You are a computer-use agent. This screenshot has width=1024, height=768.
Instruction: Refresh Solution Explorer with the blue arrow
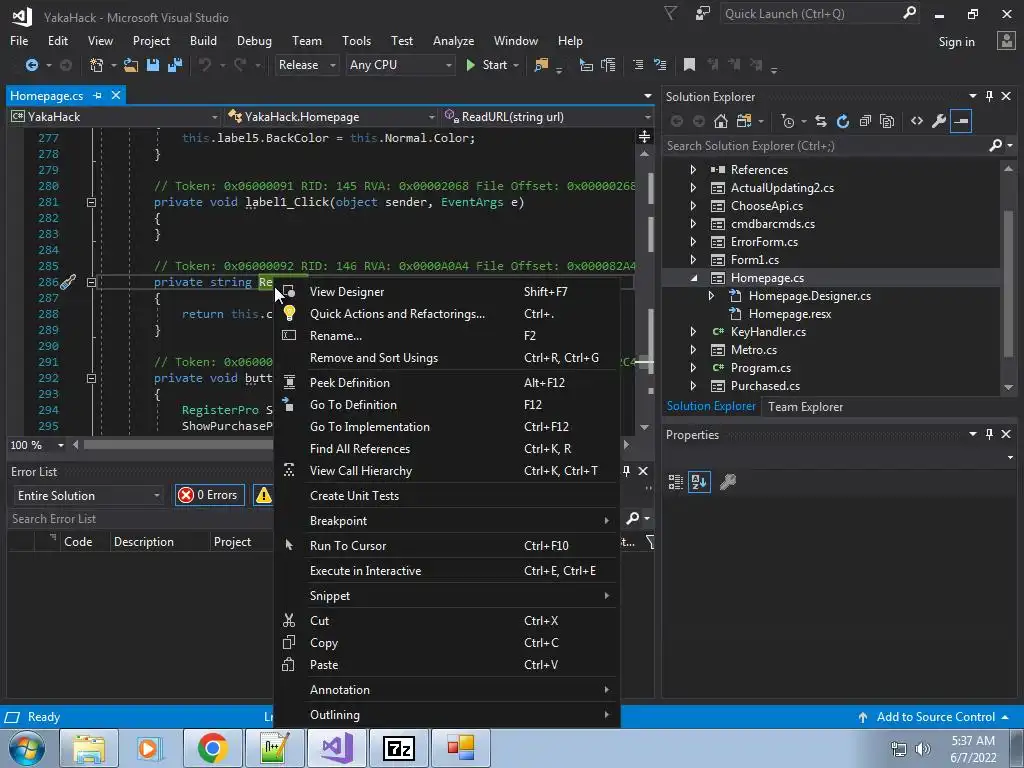(843, 121)
